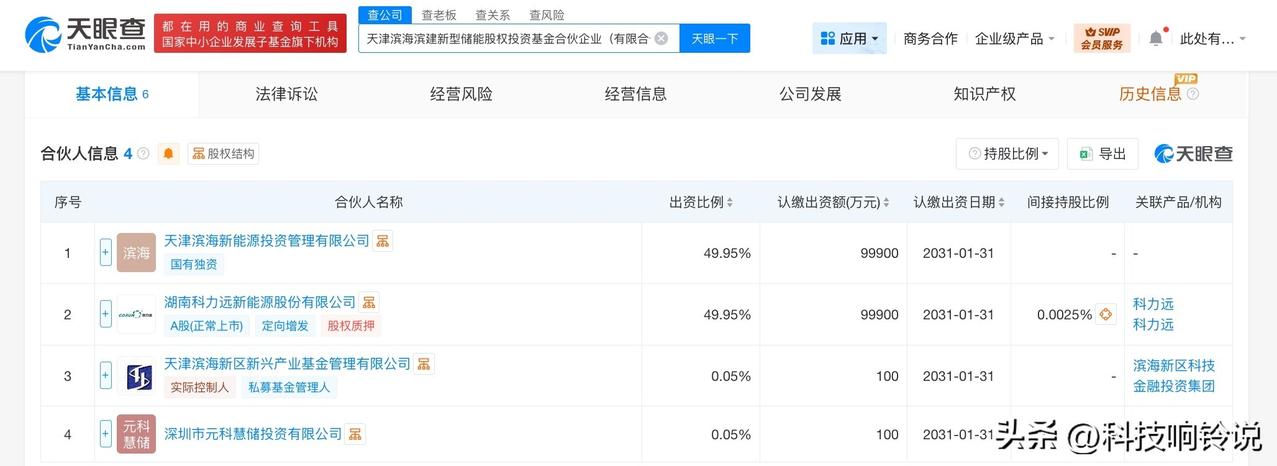Select the 经营风险 tab

(x=461, y=94)
